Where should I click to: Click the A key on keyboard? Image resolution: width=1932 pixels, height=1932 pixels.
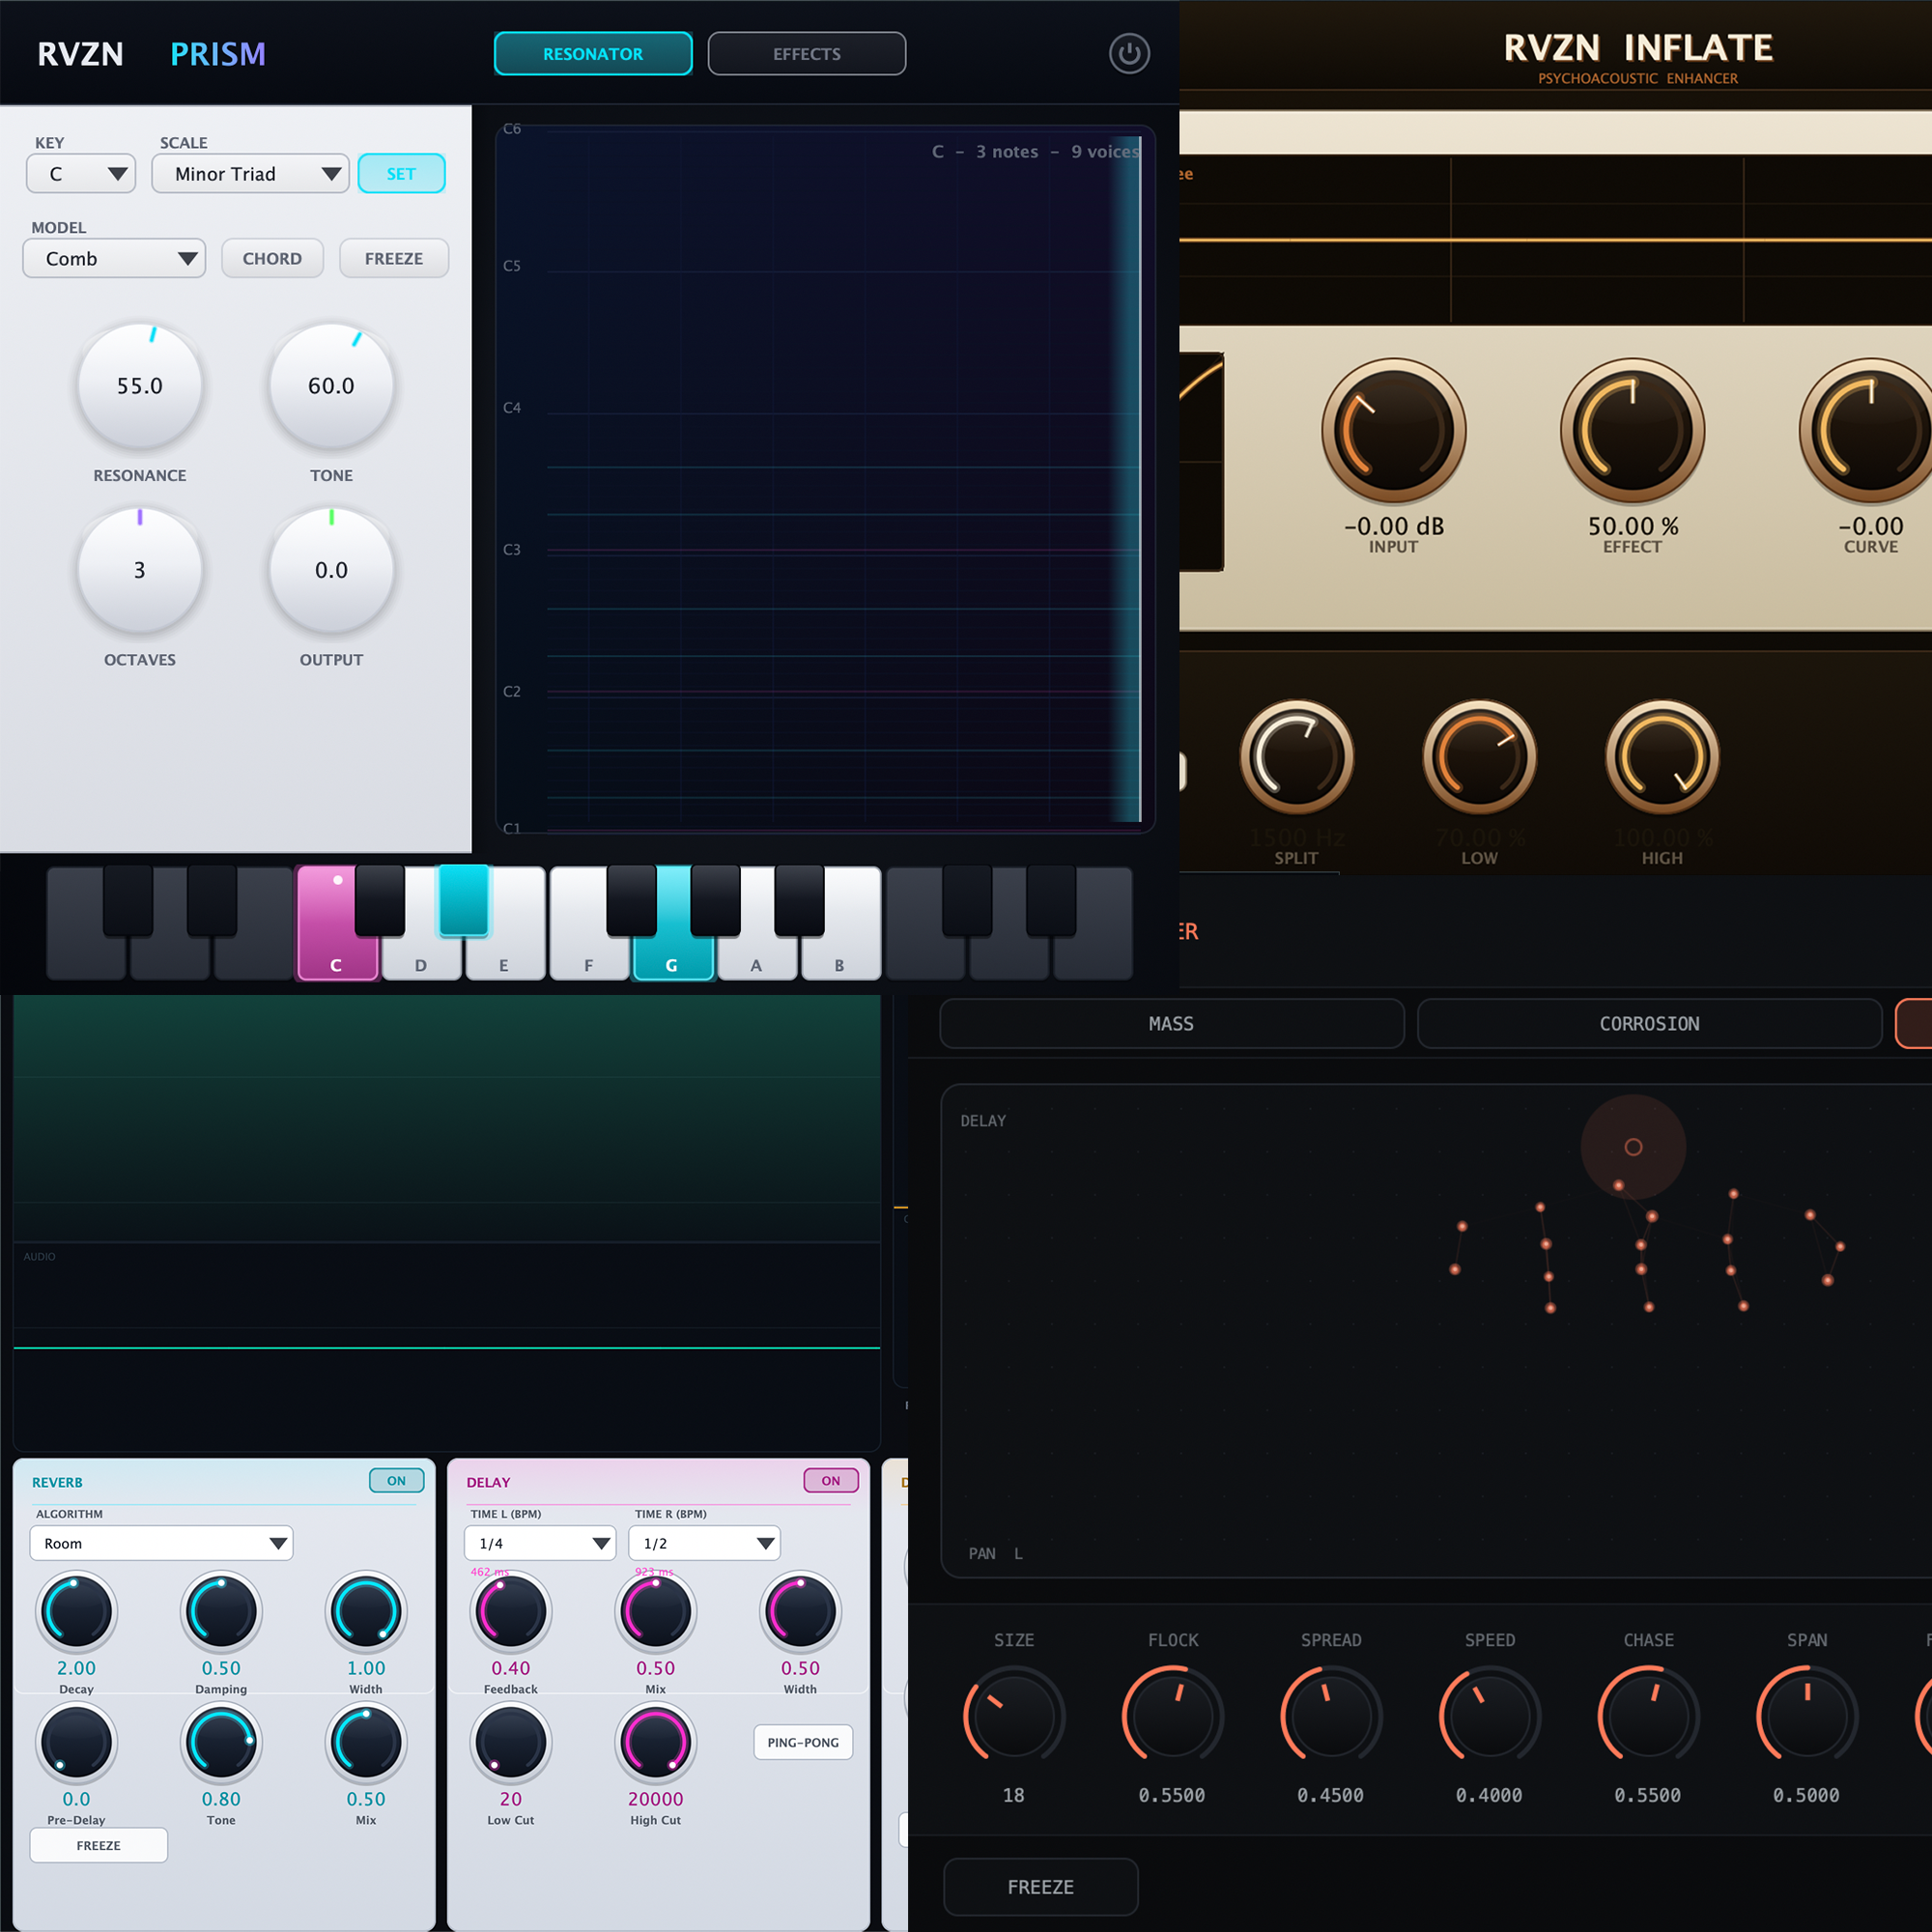tap(756, 959)
